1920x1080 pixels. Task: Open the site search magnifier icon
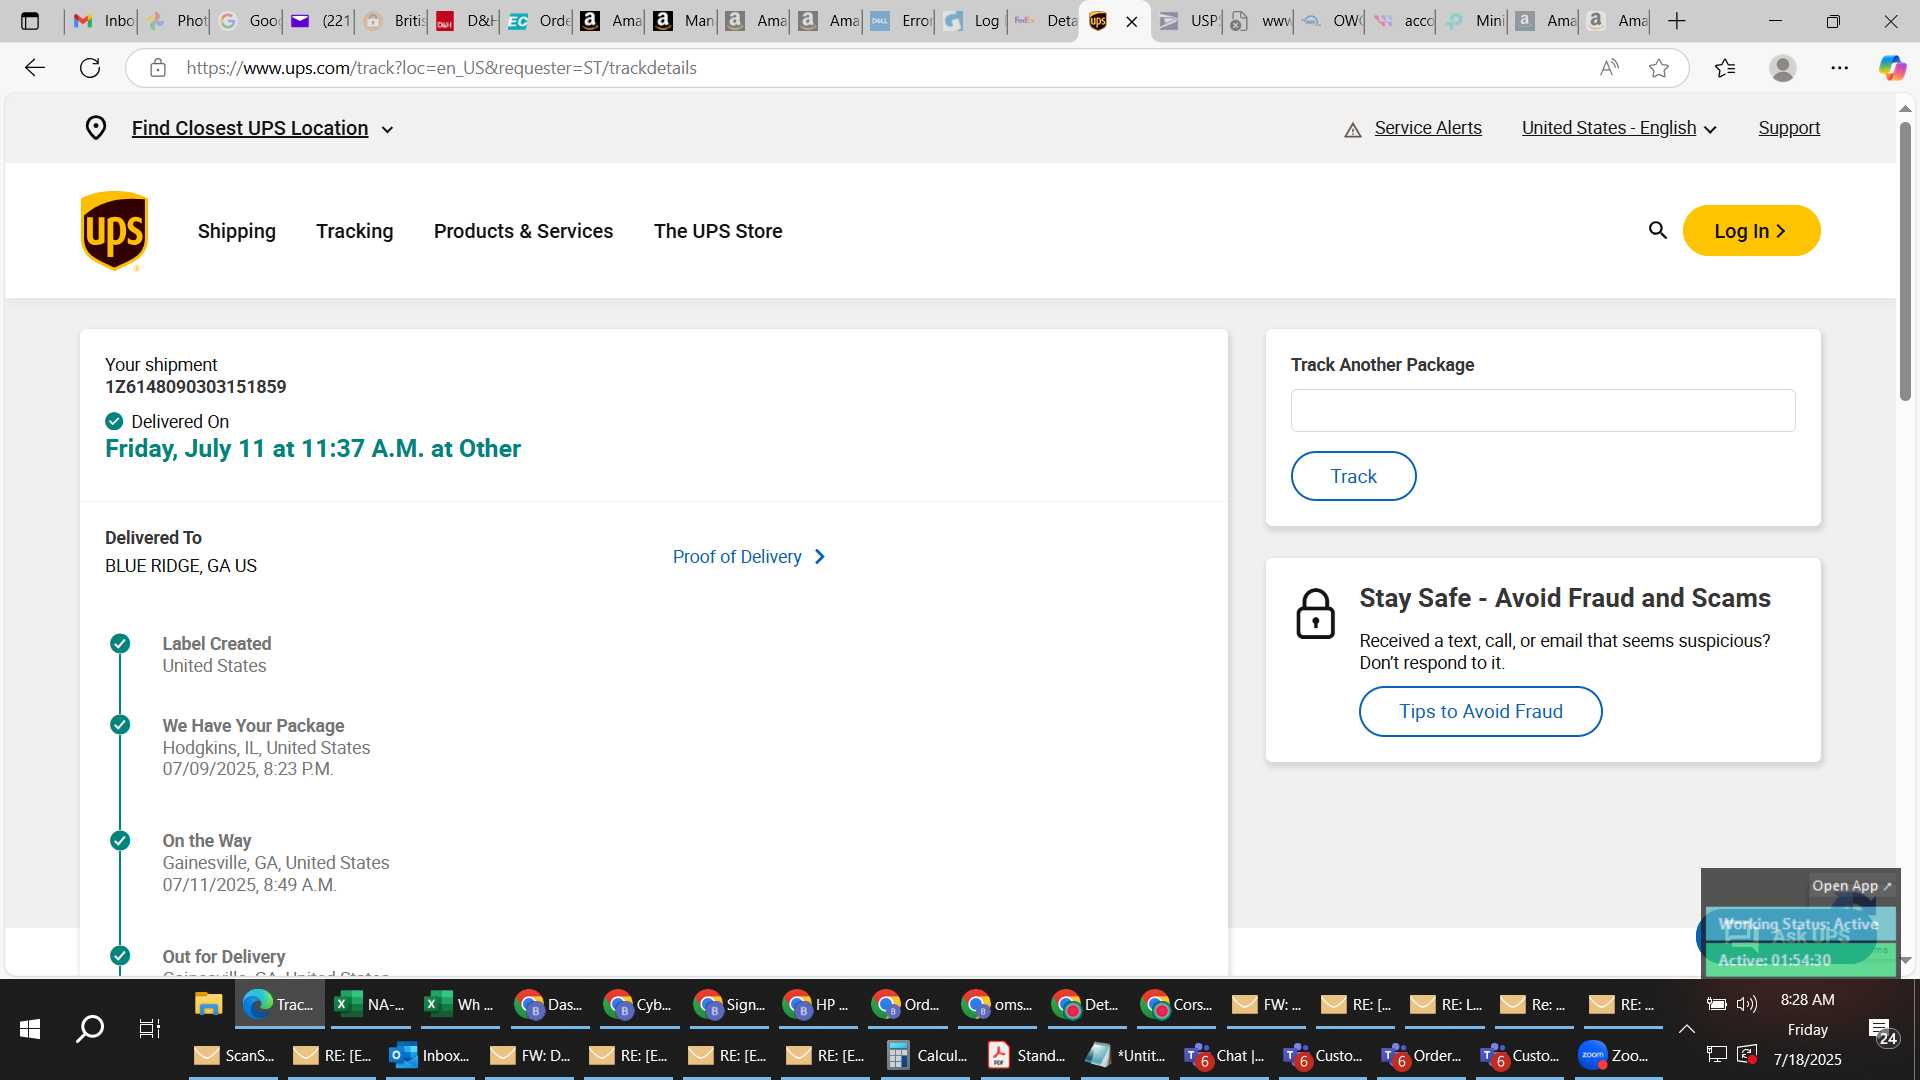click(x=1657, y=231)
